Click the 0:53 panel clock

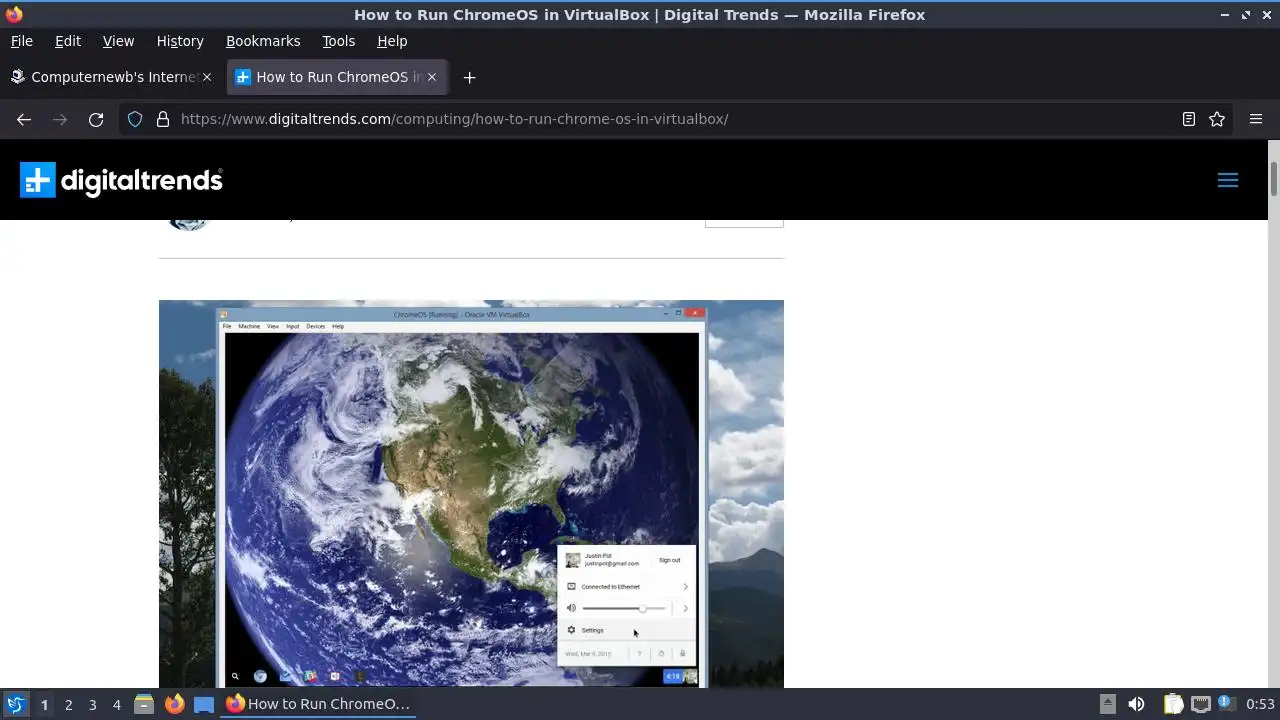[1260, 704]
